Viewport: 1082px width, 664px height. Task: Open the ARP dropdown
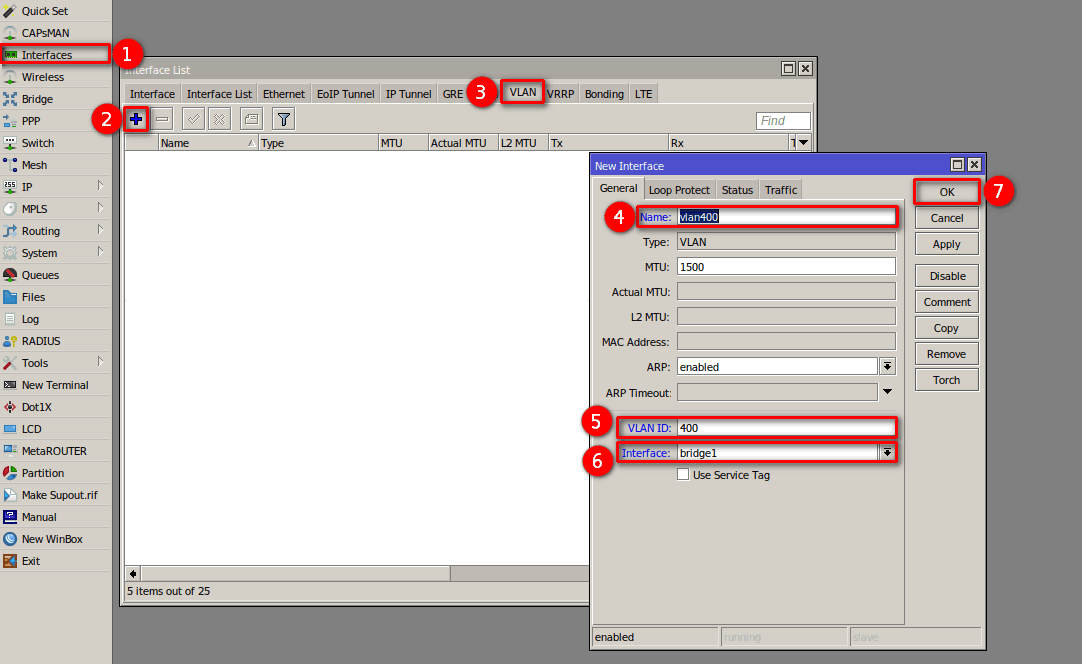click(x=886, y=367)
